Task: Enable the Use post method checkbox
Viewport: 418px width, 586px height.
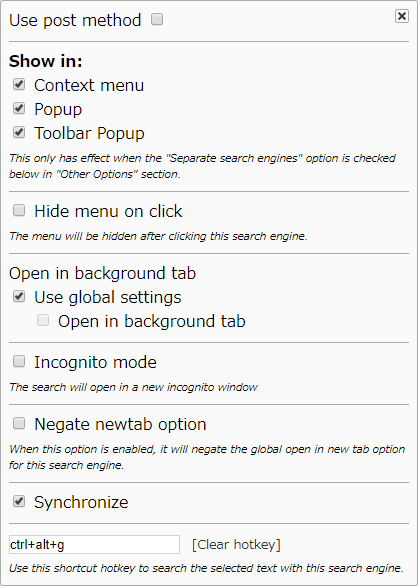Action: pyautogui.click(x=157, y=19)
